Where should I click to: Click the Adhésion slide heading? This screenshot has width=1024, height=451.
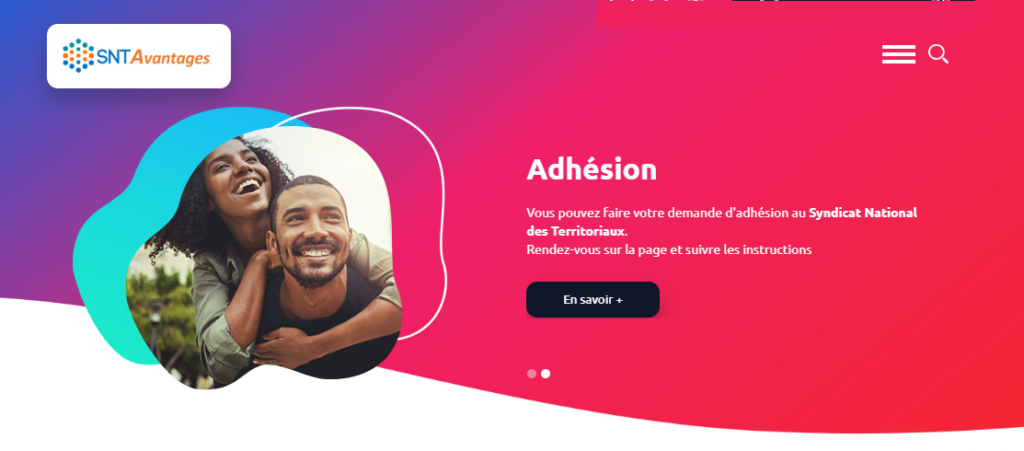click(x=592, y=170)
